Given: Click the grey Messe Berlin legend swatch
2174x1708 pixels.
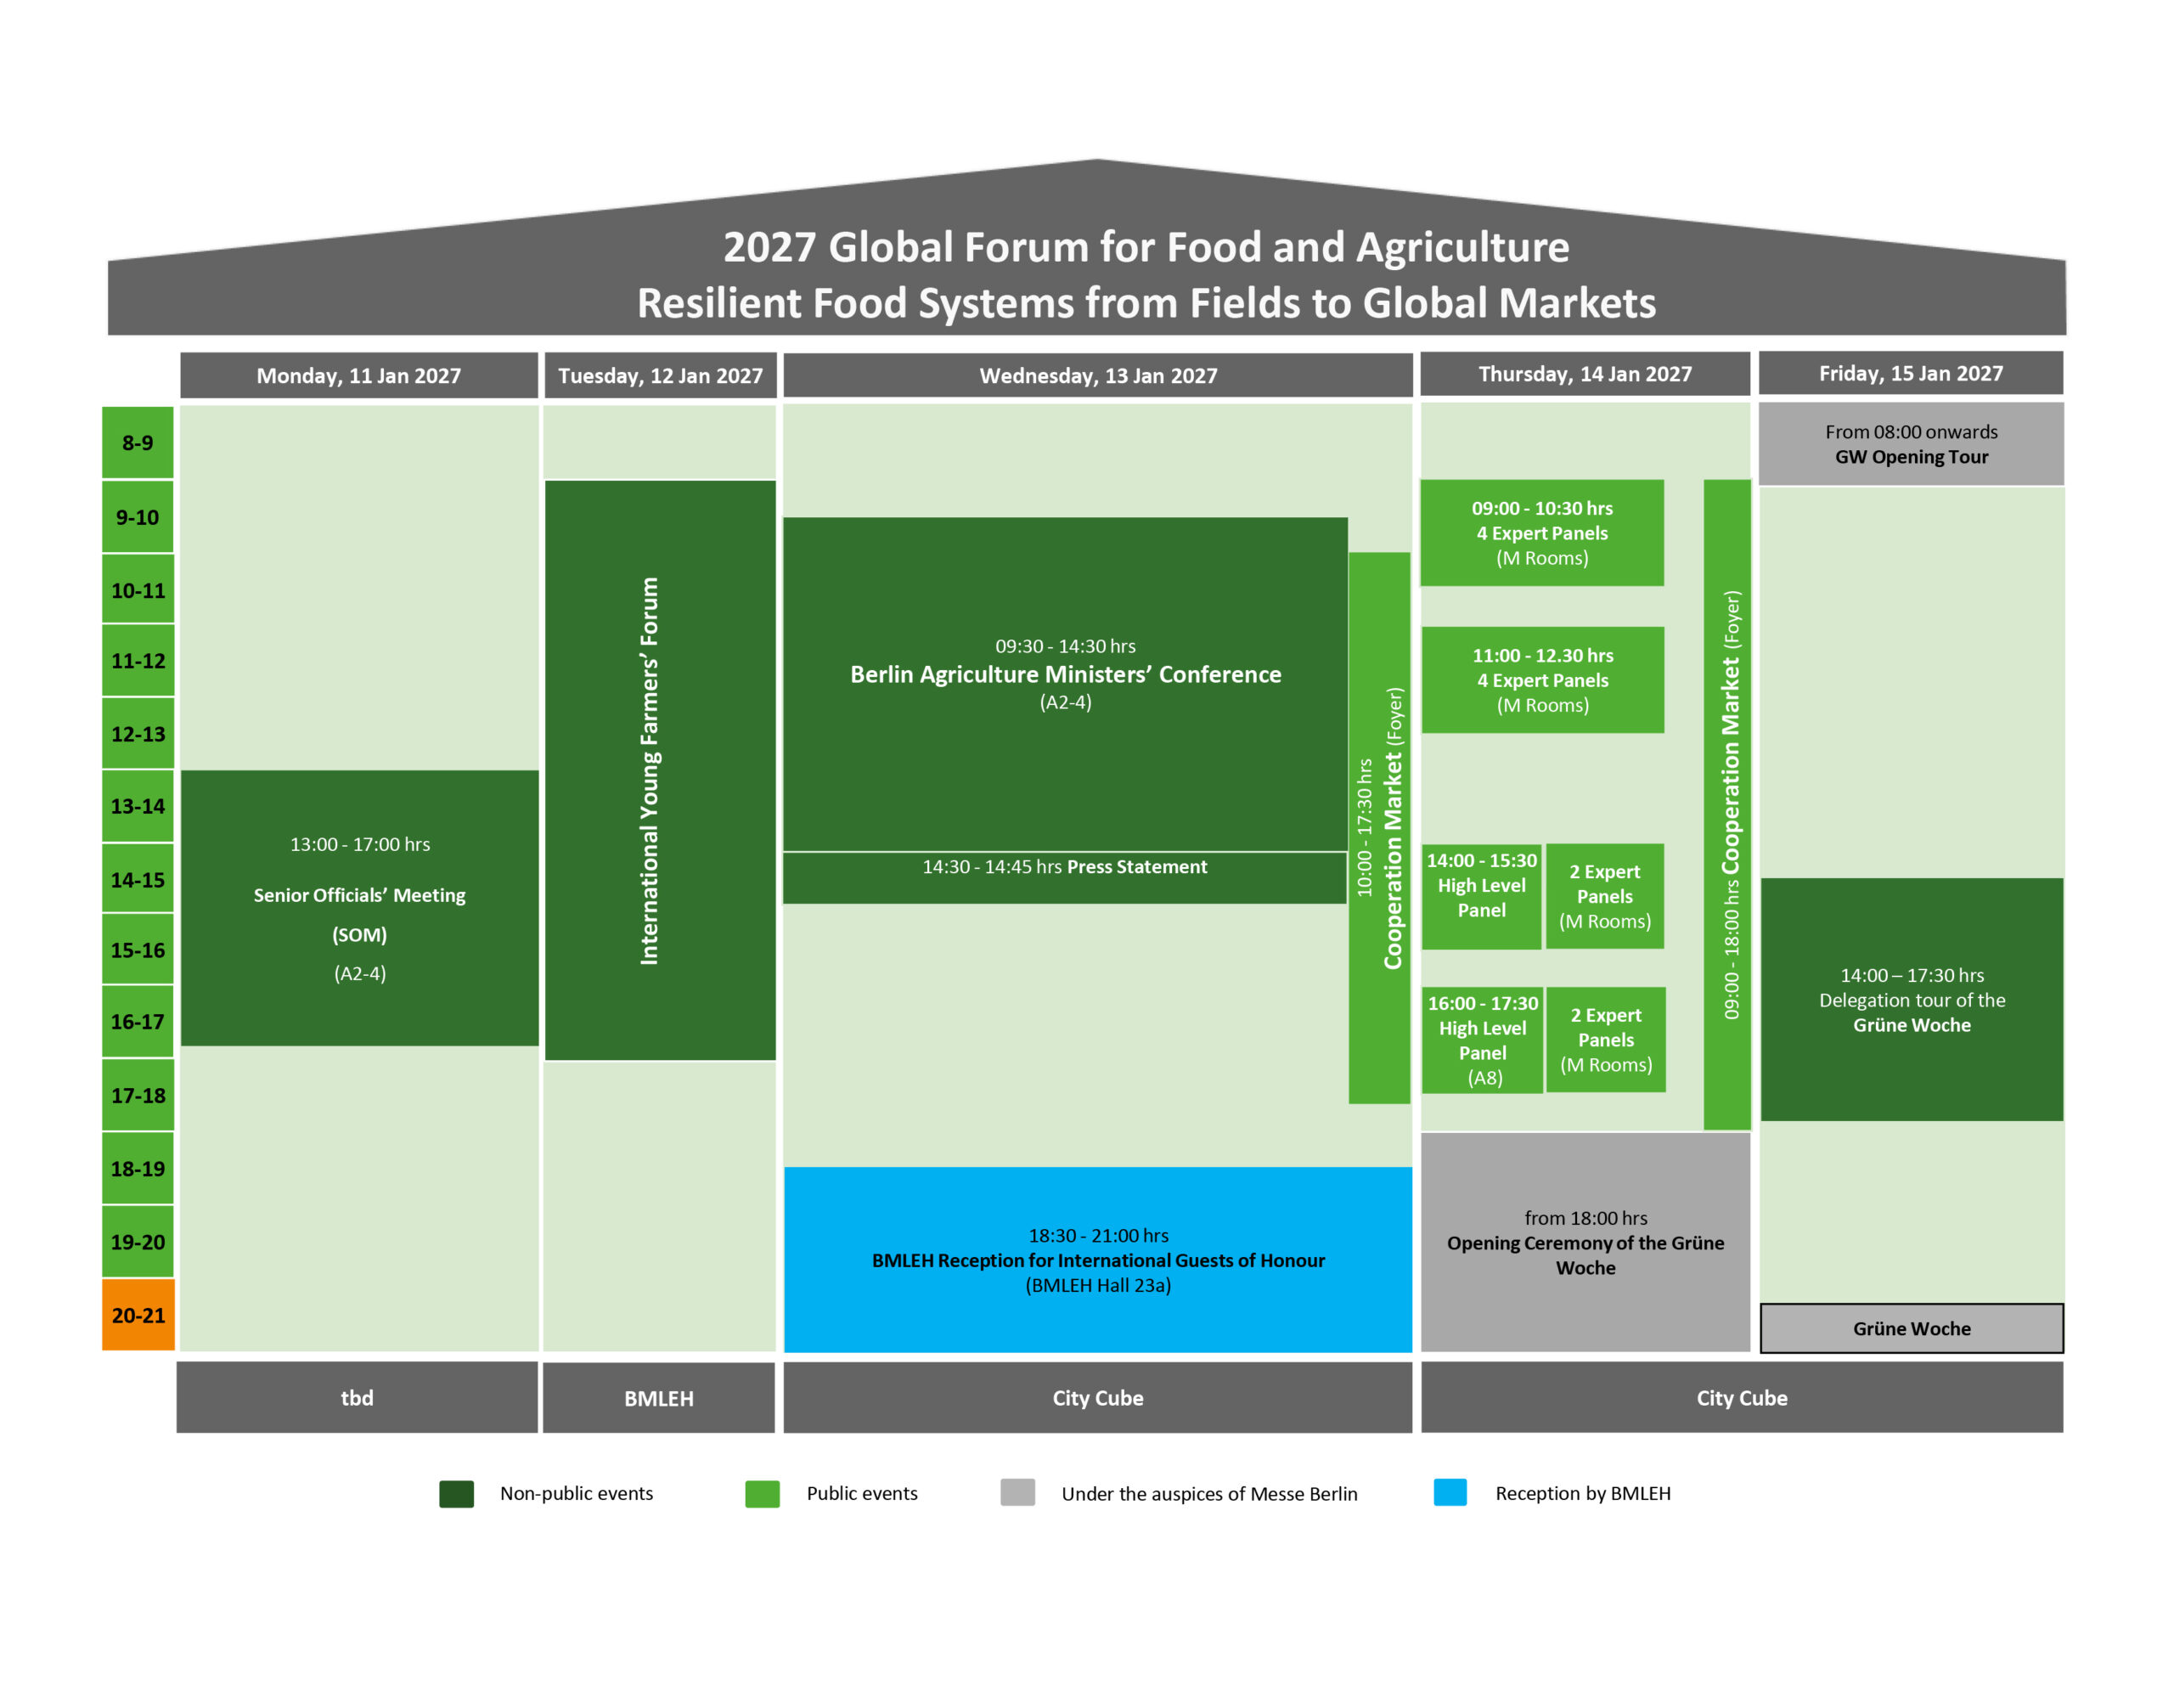Looking at the screenshot, I should 1017,1492.
